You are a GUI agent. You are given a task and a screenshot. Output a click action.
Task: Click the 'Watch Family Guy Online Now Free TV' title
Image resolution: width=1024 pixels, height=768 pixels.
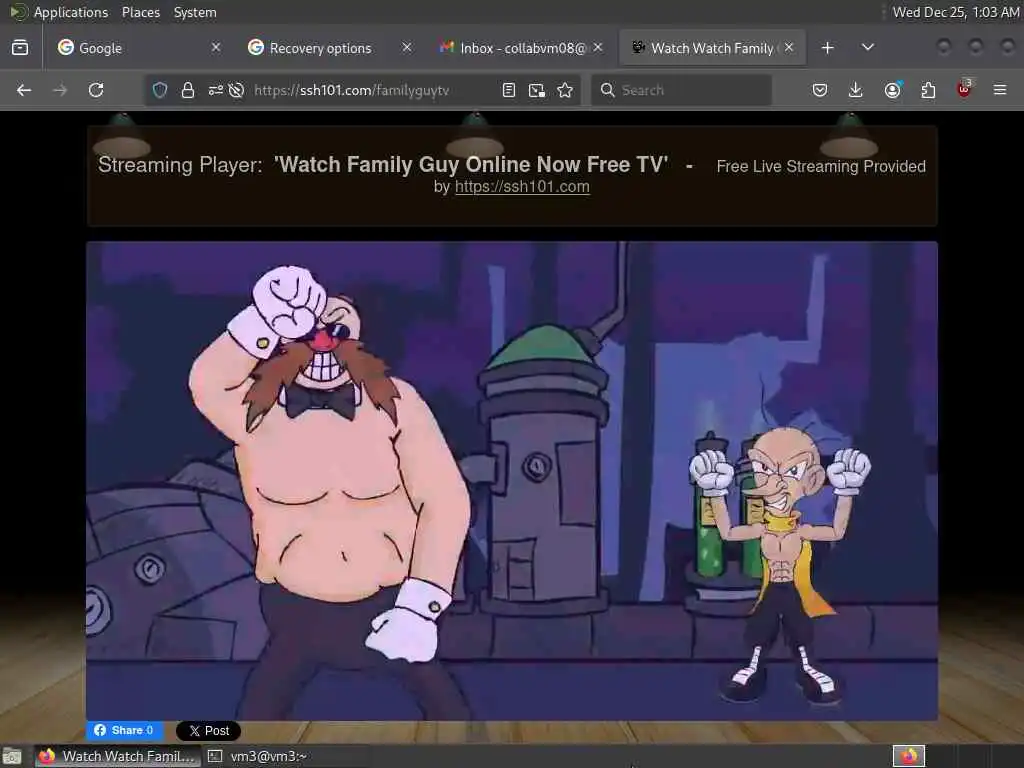pos(471,165)
